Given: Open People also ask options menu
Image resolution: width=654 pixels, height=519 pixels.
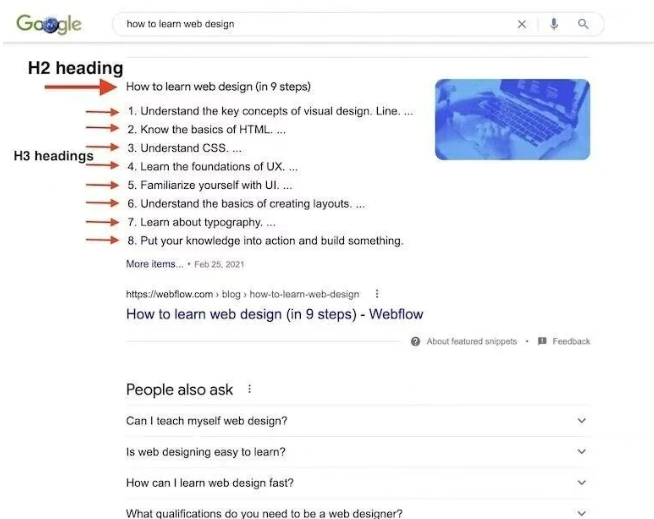Looking at the screenshot, I should coord(250,390).
